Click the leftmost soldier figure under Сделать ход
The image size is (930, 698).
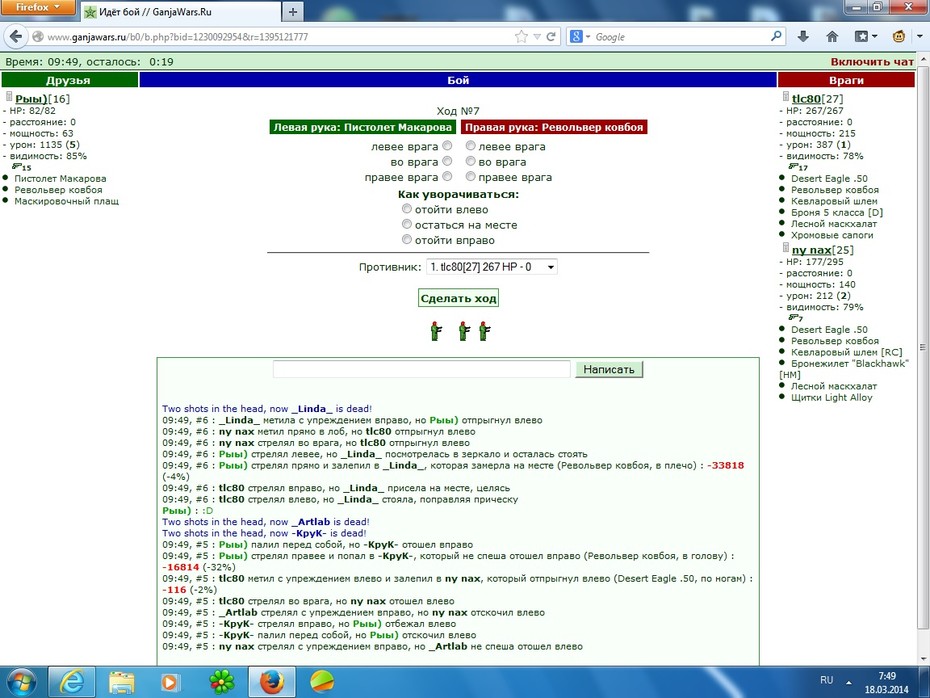[436, 331]
